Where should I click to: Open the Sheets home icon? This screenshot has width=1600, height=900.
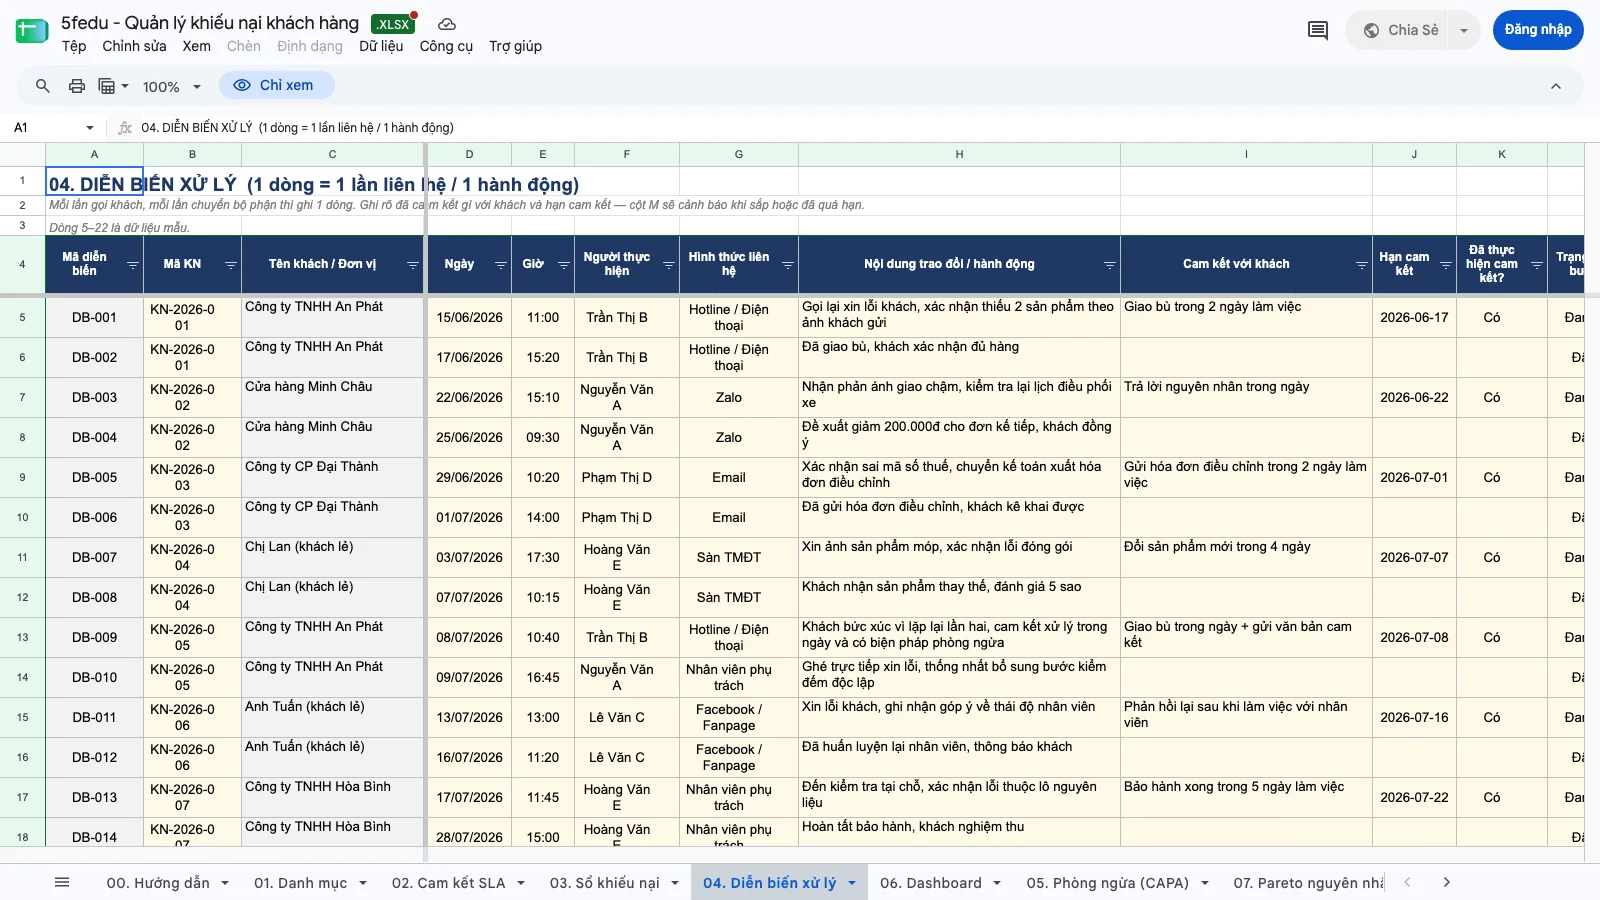(x=32, y=31)
